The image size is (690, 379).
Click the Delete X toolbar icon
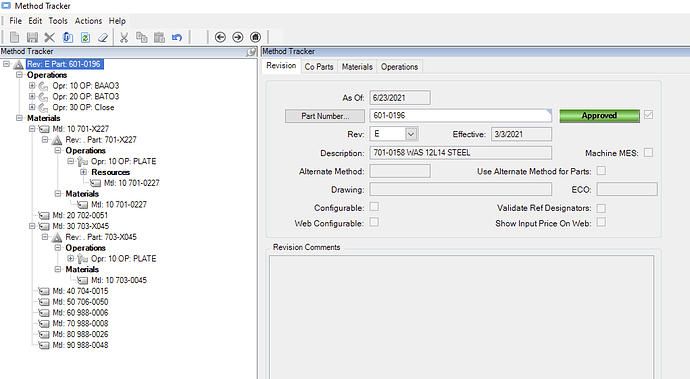point(50,37)
